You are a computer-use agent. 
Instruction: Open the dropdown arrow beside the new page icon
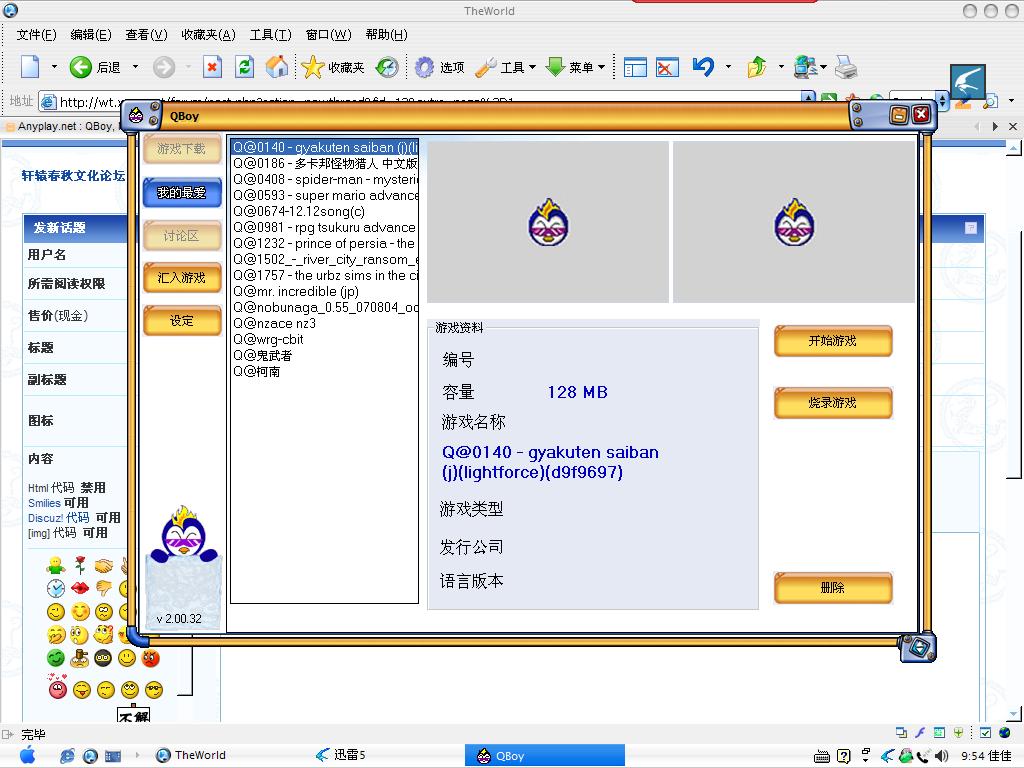[x=53, y=68]
